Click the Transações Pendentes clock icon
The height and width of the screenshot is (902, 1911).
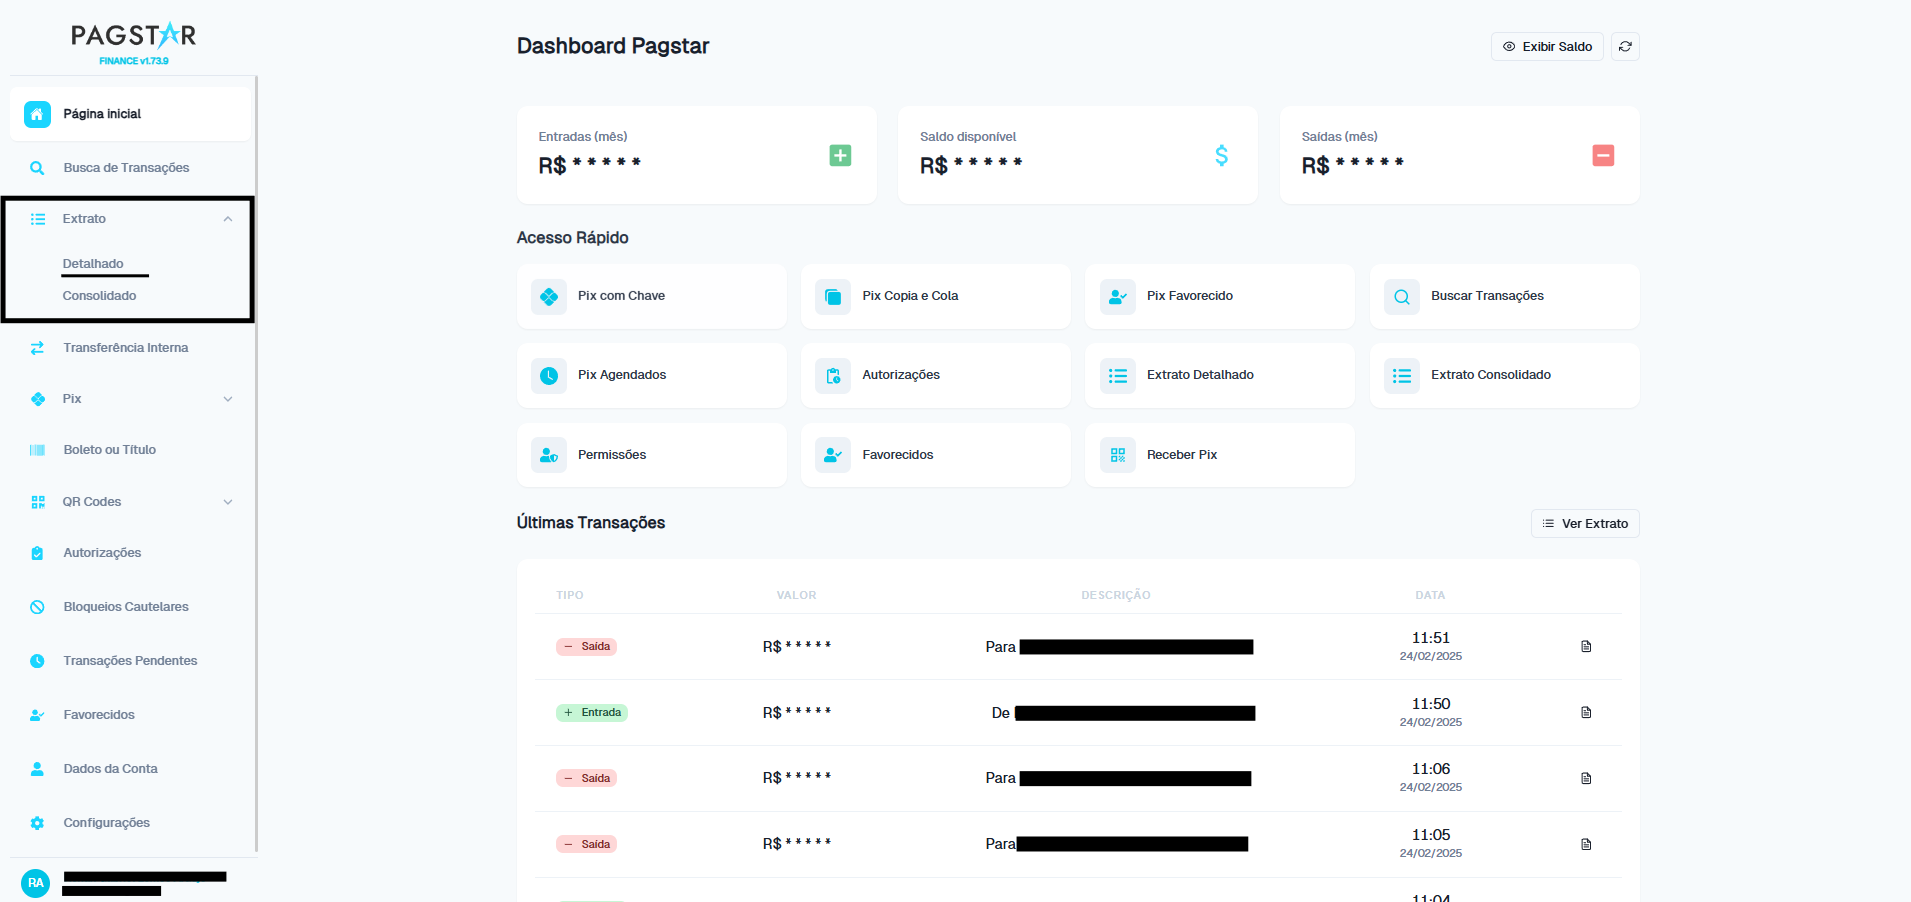(37, 661)
